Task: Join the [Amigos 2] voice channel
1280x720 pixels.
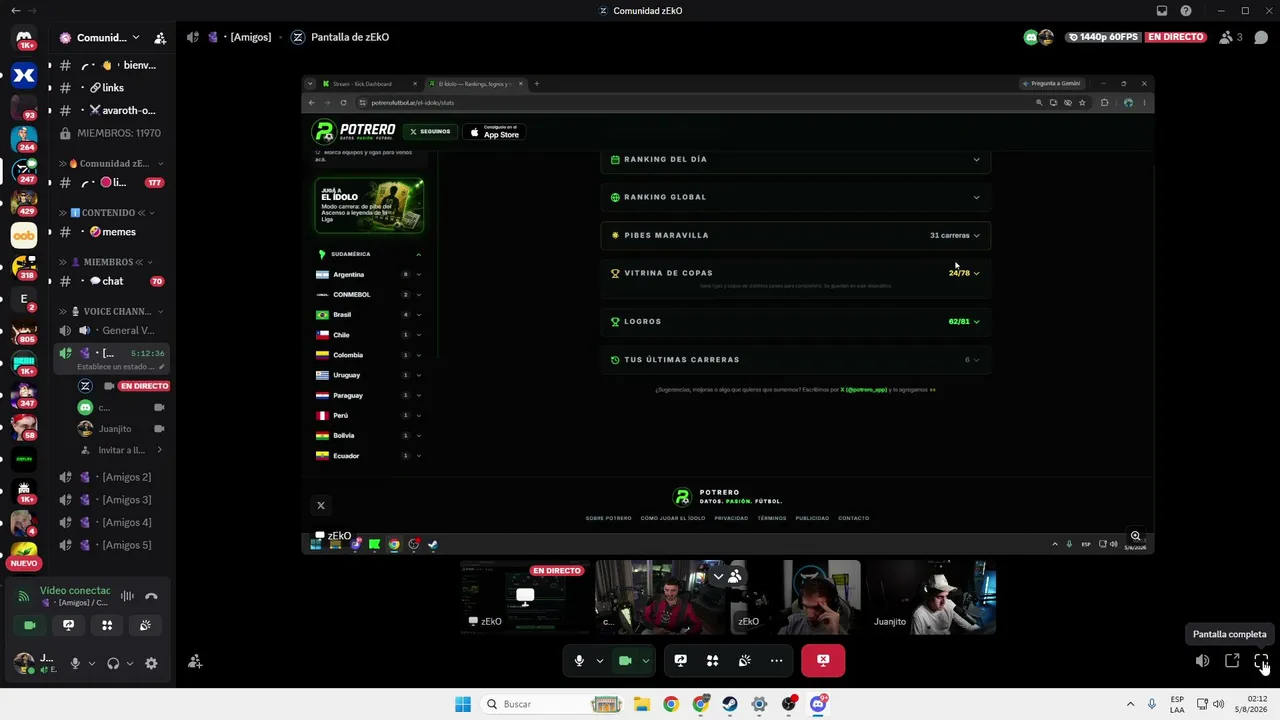Action: [x=112, y=477]
